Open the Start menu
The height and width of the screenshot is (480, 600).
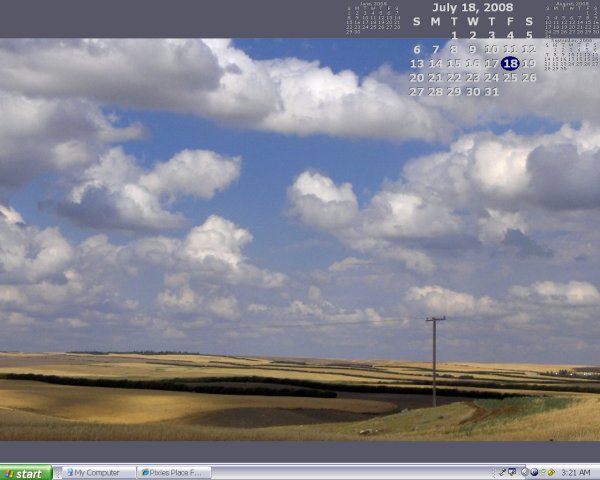coord(26,473)
